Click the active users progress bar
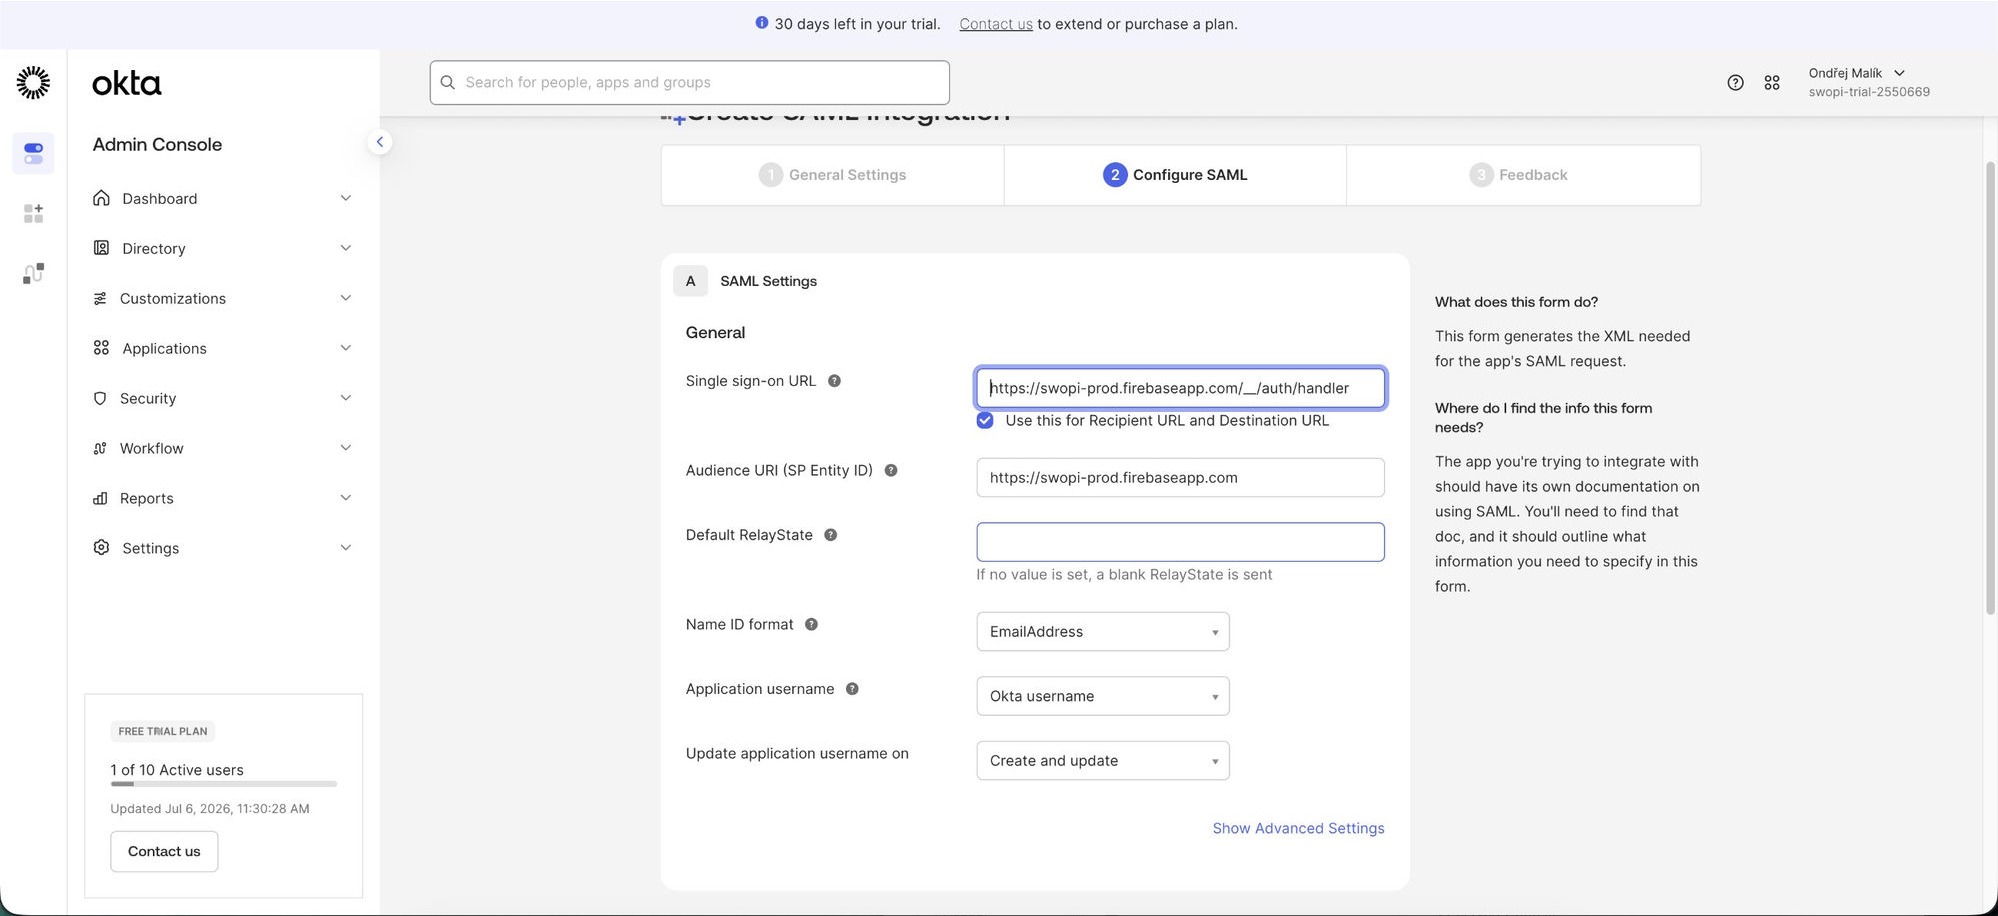Screen dimensions: 1998x916 224,784
